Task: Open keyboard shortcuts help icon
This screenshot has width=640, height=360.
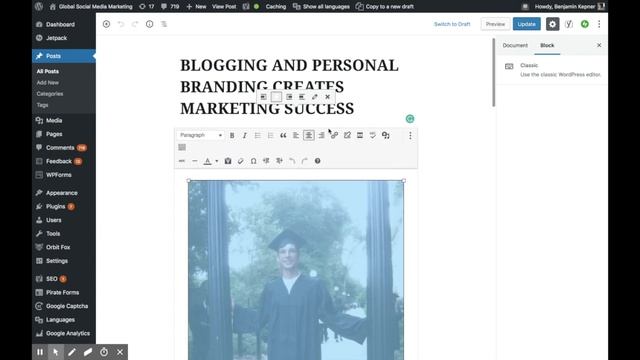Action: 318,161
